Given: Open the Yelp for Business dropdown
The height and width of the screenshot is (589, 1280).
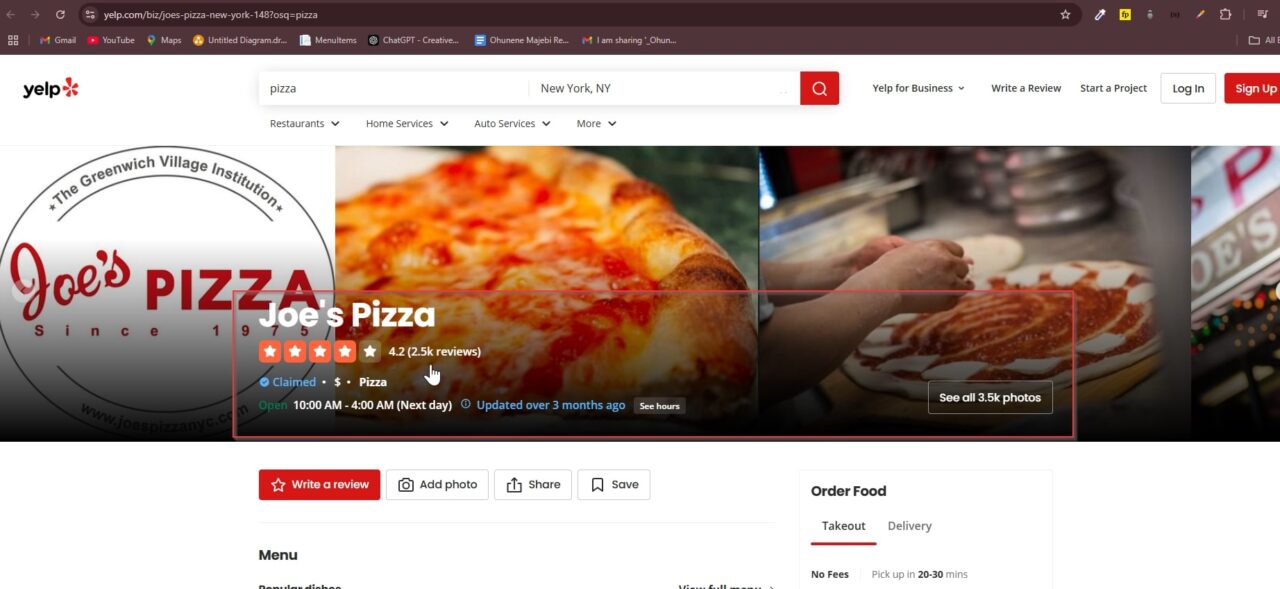Looking at the screenshot, I should (917, 88).
